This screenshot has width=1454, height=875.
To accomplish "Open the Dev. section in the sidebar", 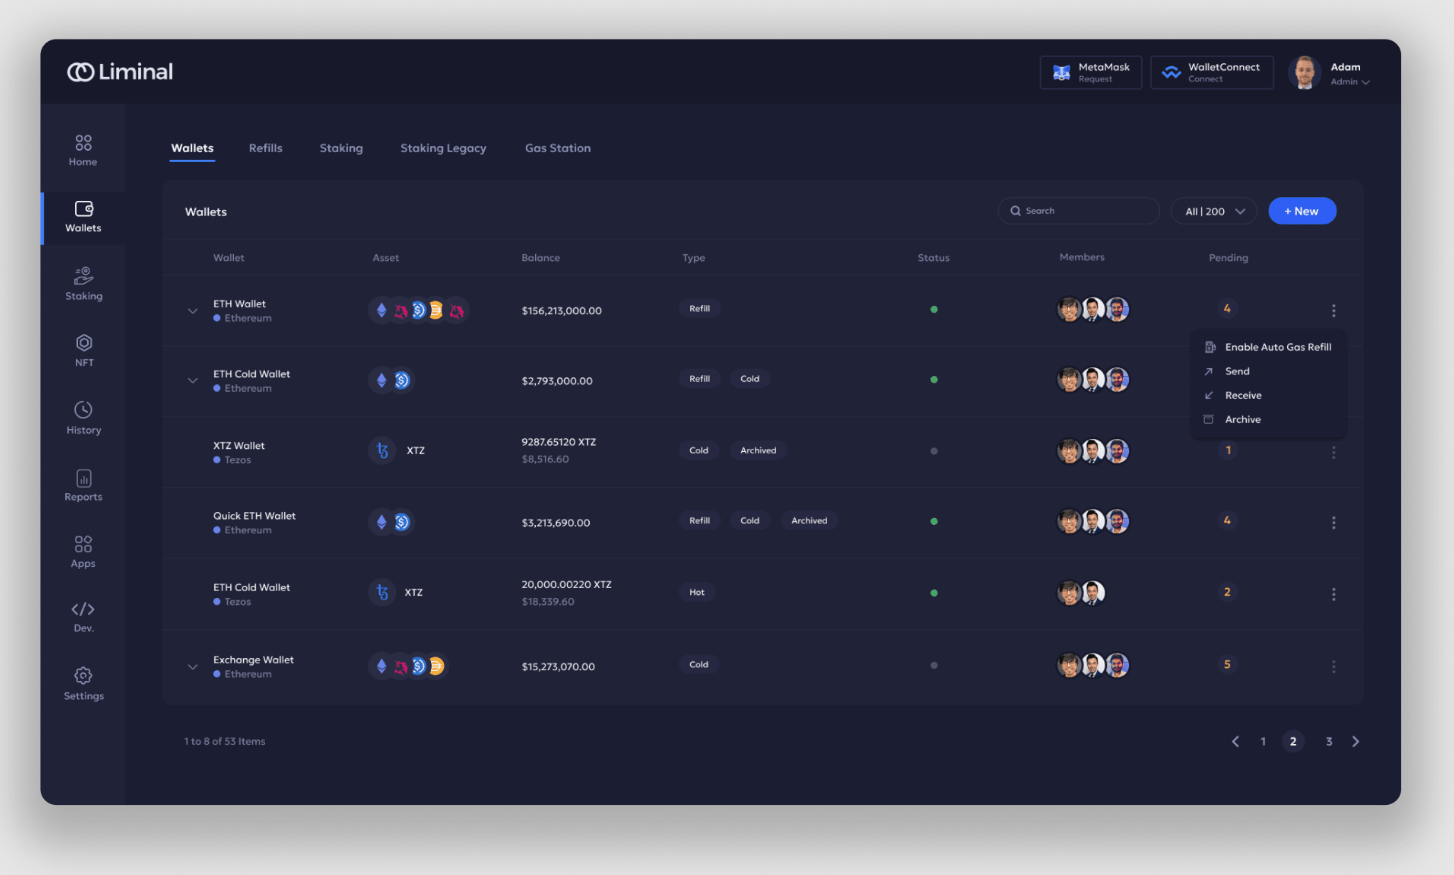I will (x=83, y=617).
